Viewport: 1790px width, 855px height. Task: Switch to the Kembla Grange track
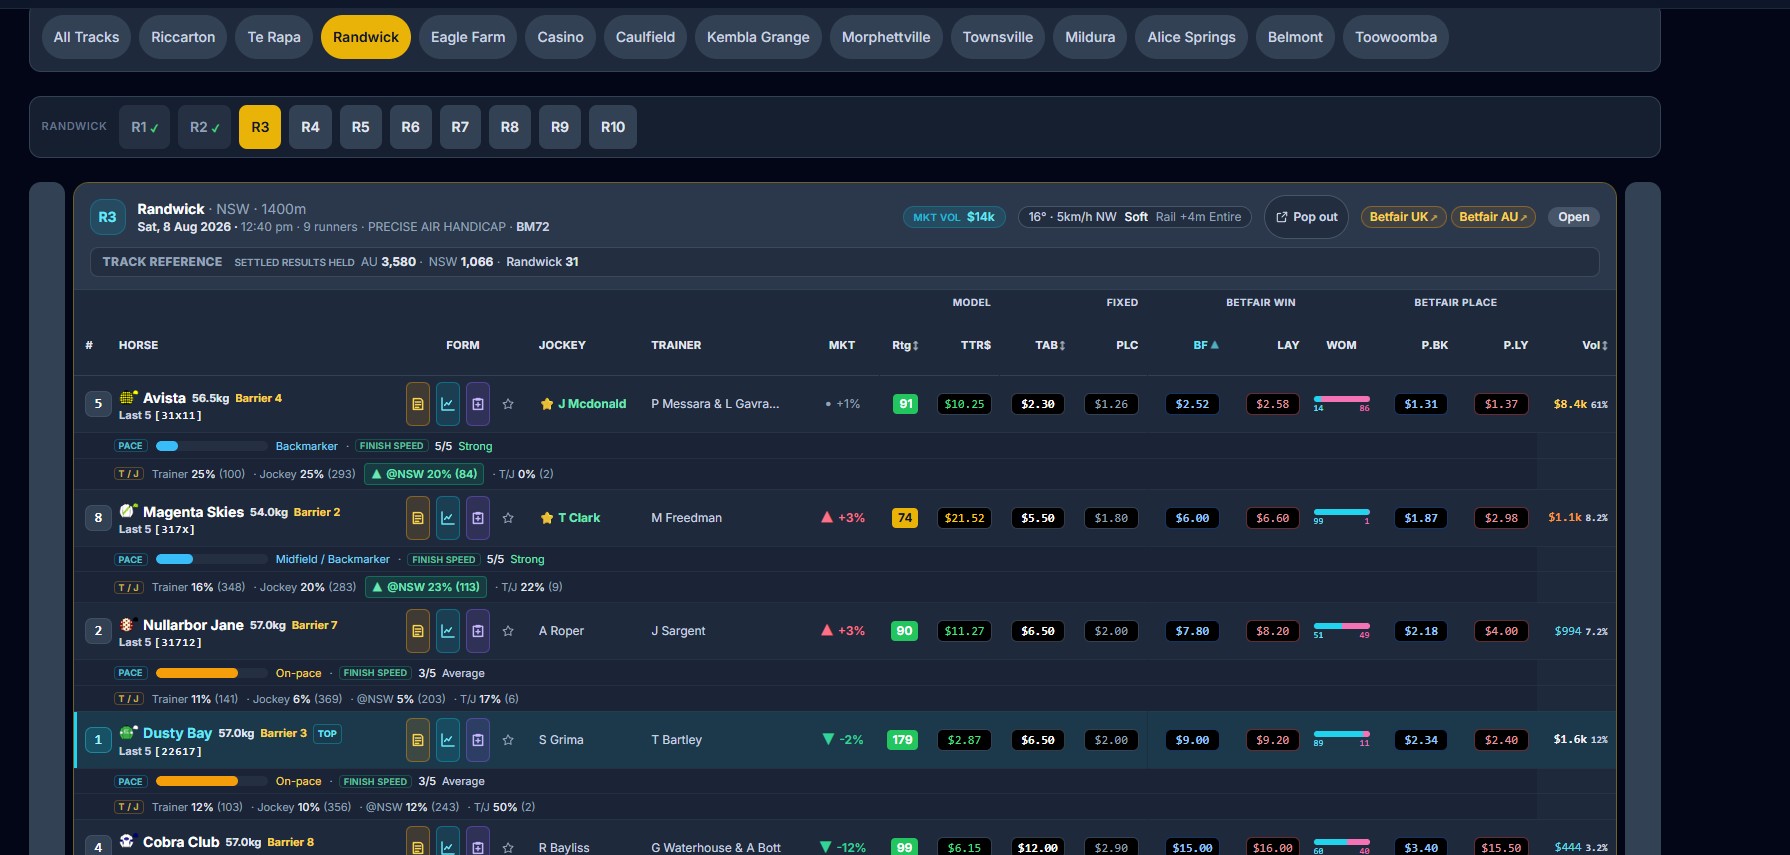pos(758,37)
